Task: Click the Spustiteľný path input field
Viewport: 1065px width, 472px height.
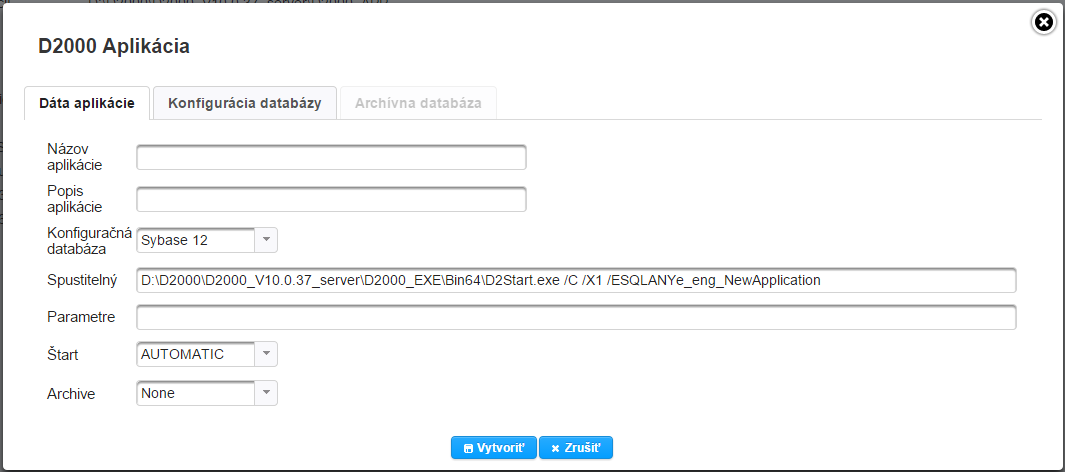Action: [x=576, y=280]
